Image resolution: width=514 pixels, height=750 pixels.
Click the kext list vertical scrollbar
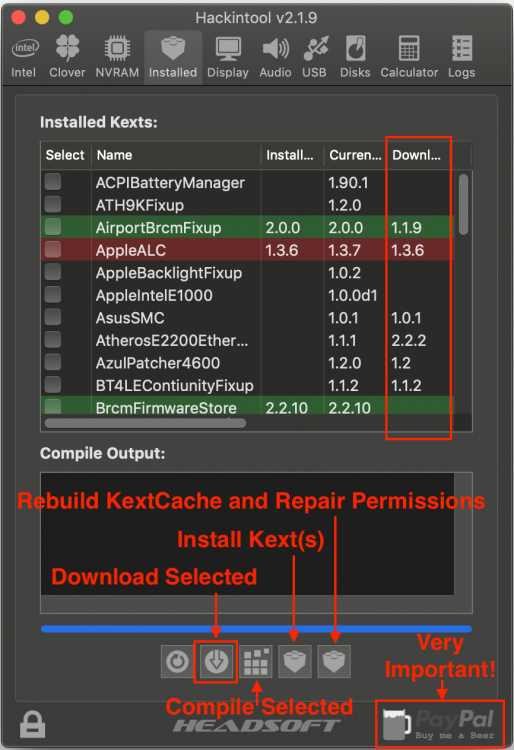463,204
